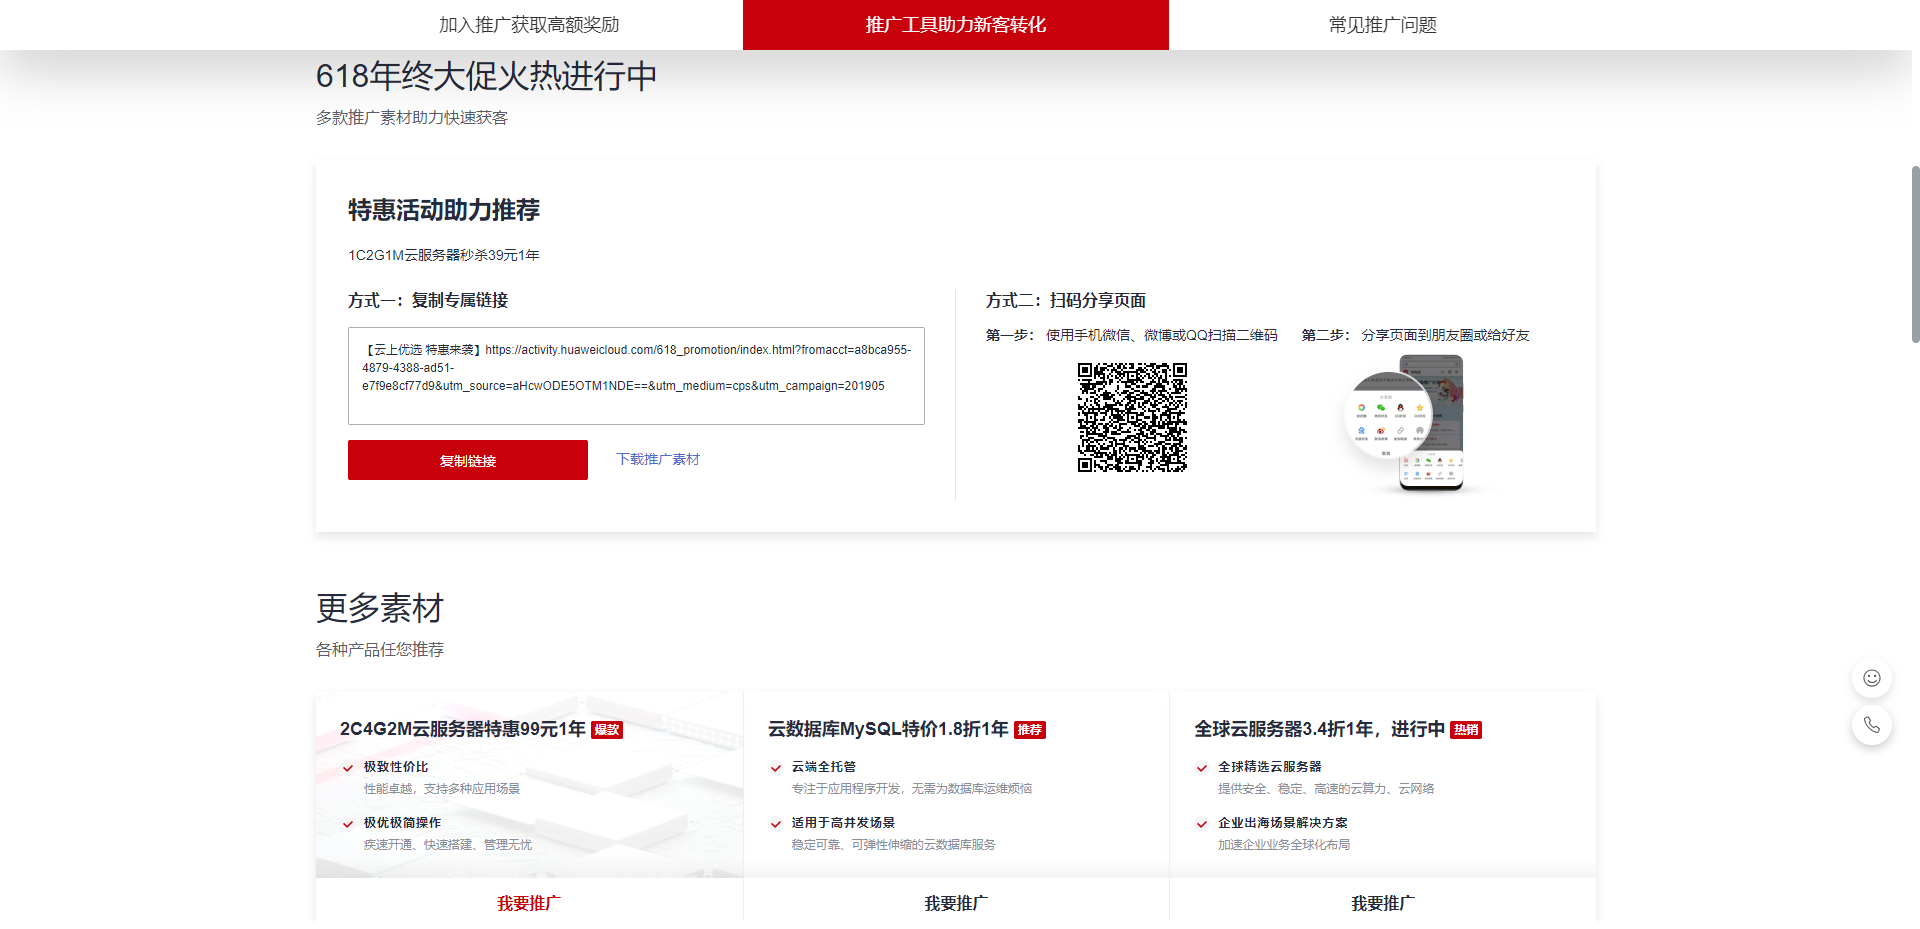The image size is (1920, 929).
Task: Click the 稳定可靠、可弹性伸缩的云数据库服务 description
Action: [x=894, y=845]
